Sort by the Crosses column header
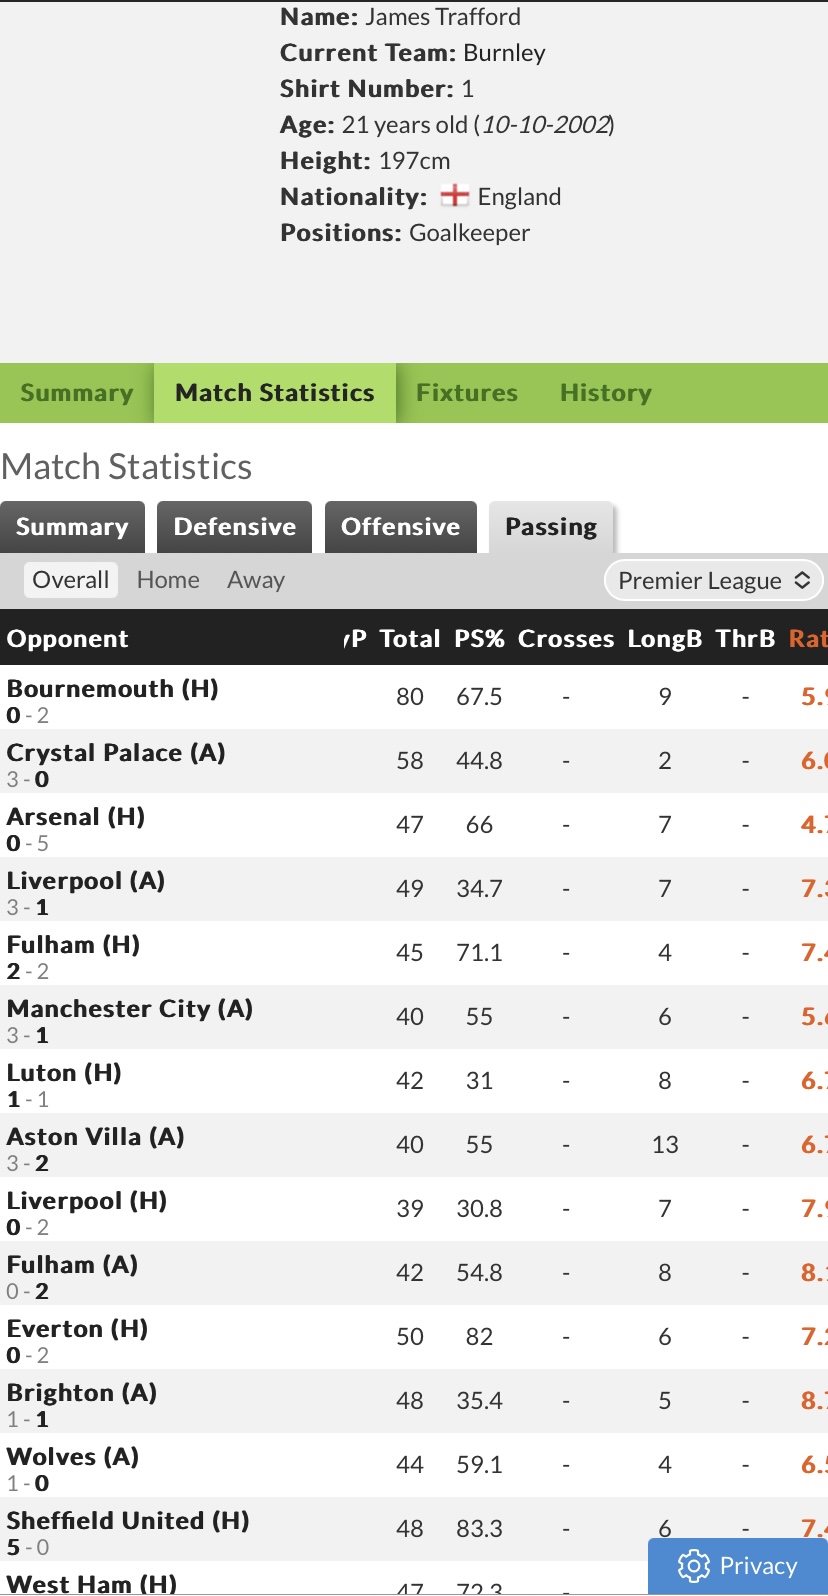The width and height of the screenshot is (828, 1596). point(566,639)
